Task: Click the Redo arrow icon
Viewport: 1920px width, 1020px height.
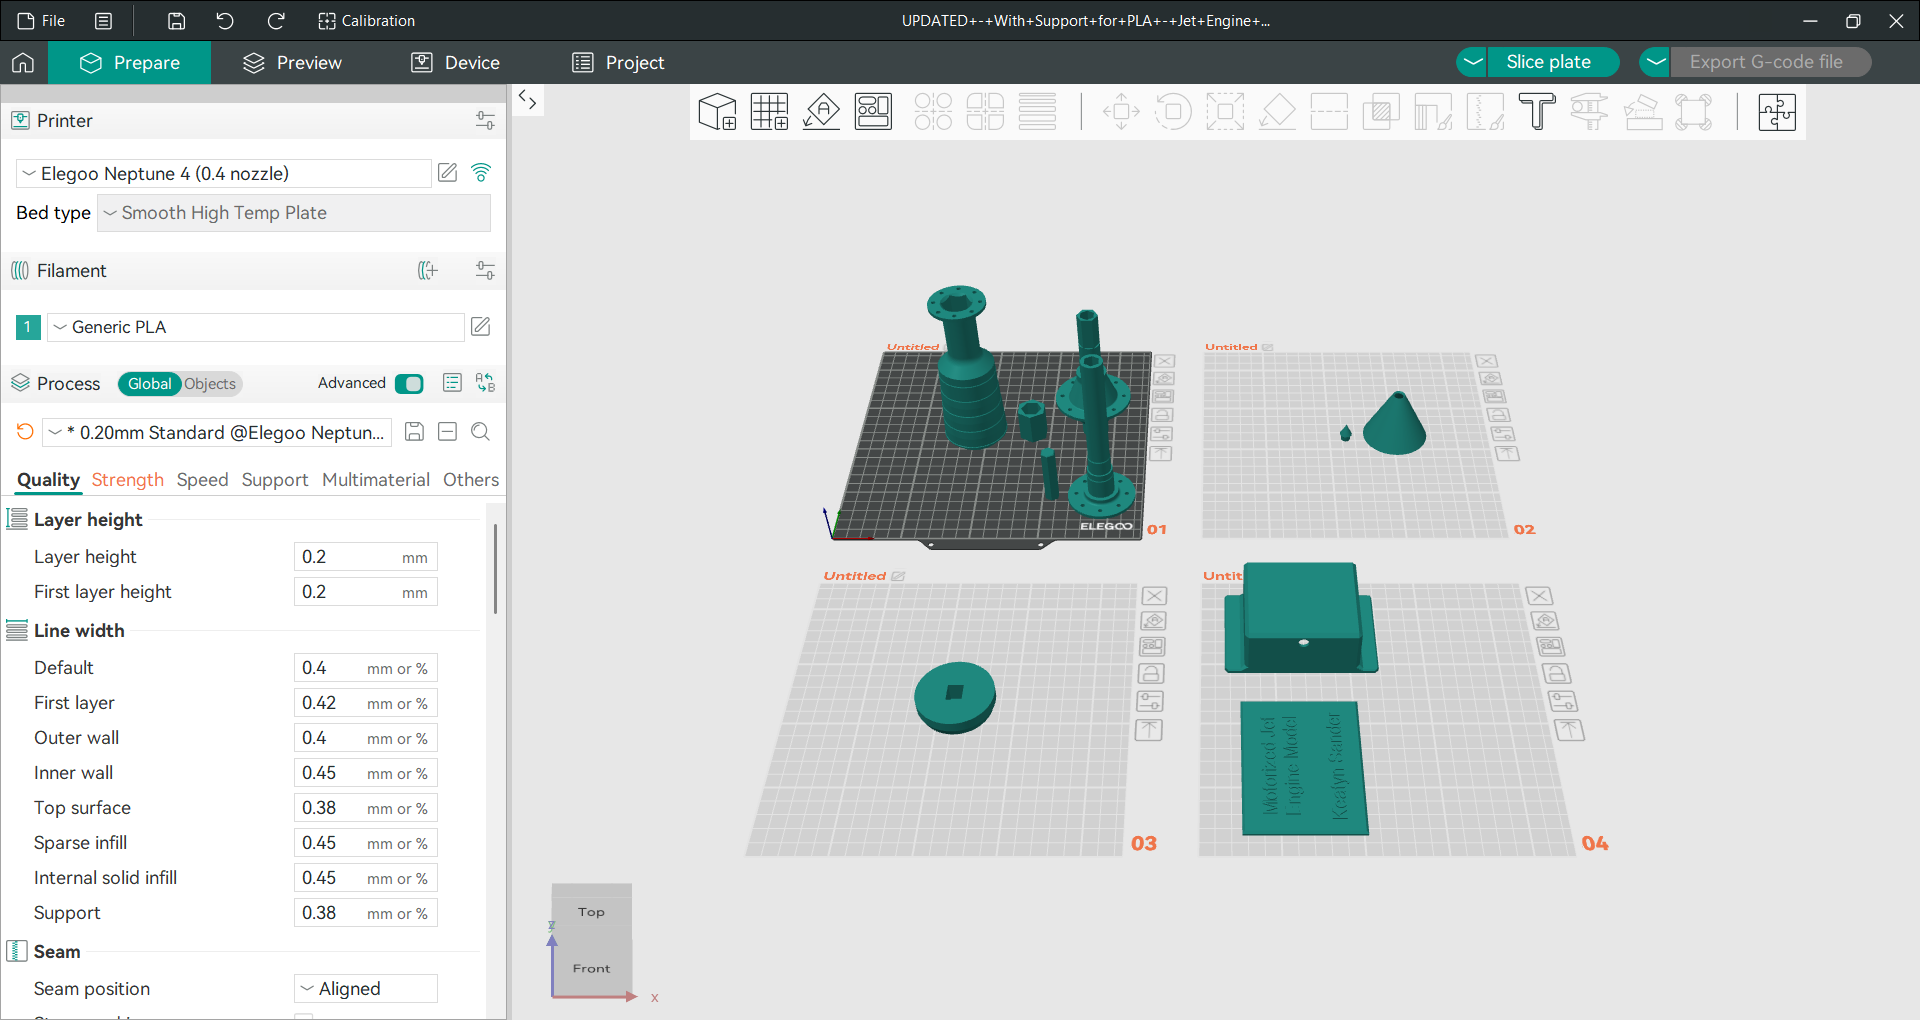Action: [x=276, y=21]
